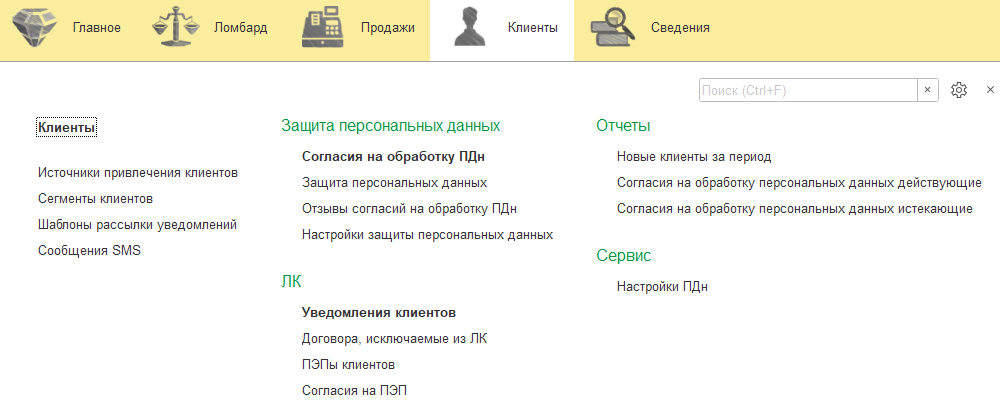The width and height of the screenshot is (1000, 406).
Task: Click the scales icon for Ломбард
Action: point(176,28)
